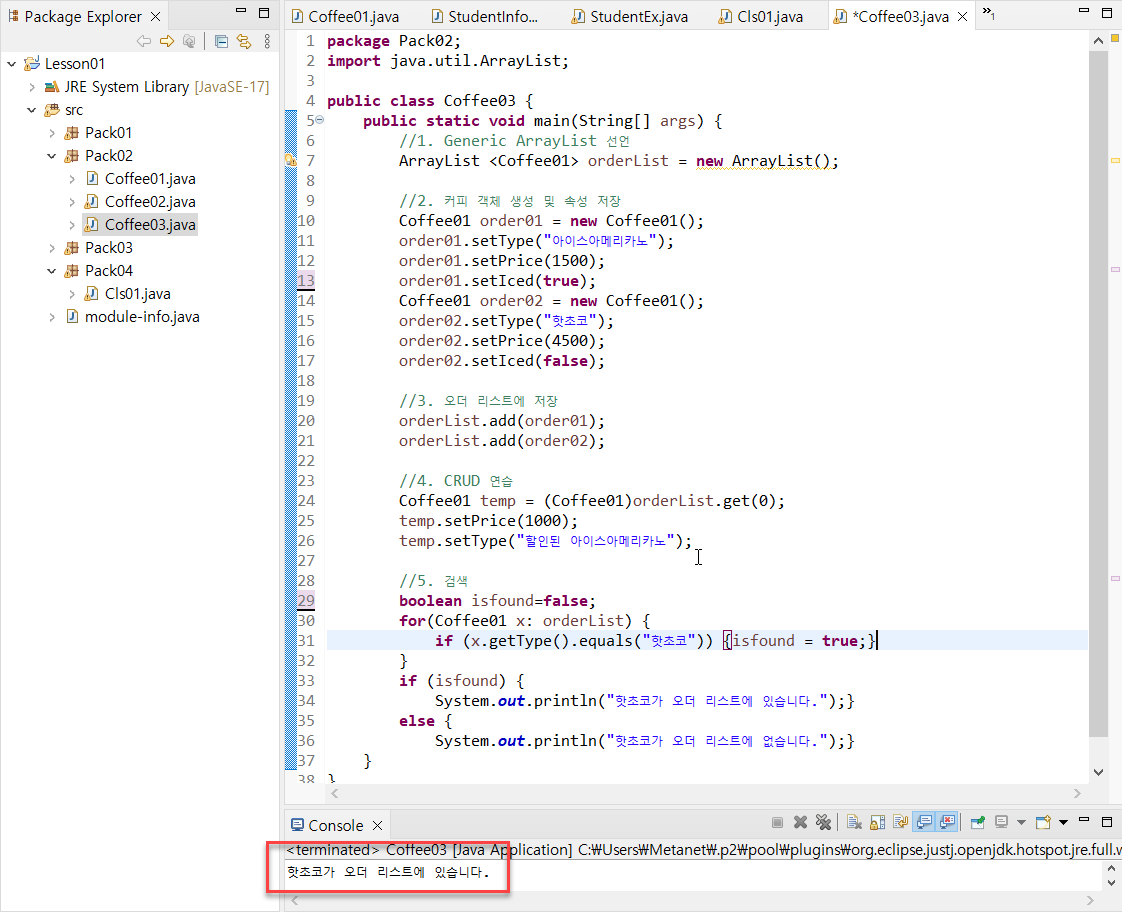The width and height of the screenshot is (1122, 912).
Task: Switch to StudentEx.java editor tab
Action: [x=631, y=16]
